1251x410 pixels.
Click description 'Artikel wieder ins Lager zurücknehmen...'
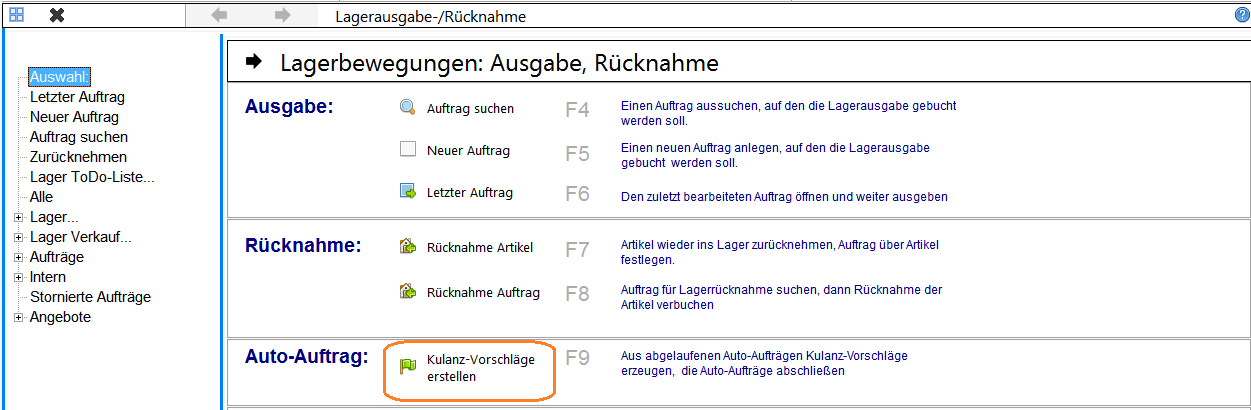pos(780,252)
